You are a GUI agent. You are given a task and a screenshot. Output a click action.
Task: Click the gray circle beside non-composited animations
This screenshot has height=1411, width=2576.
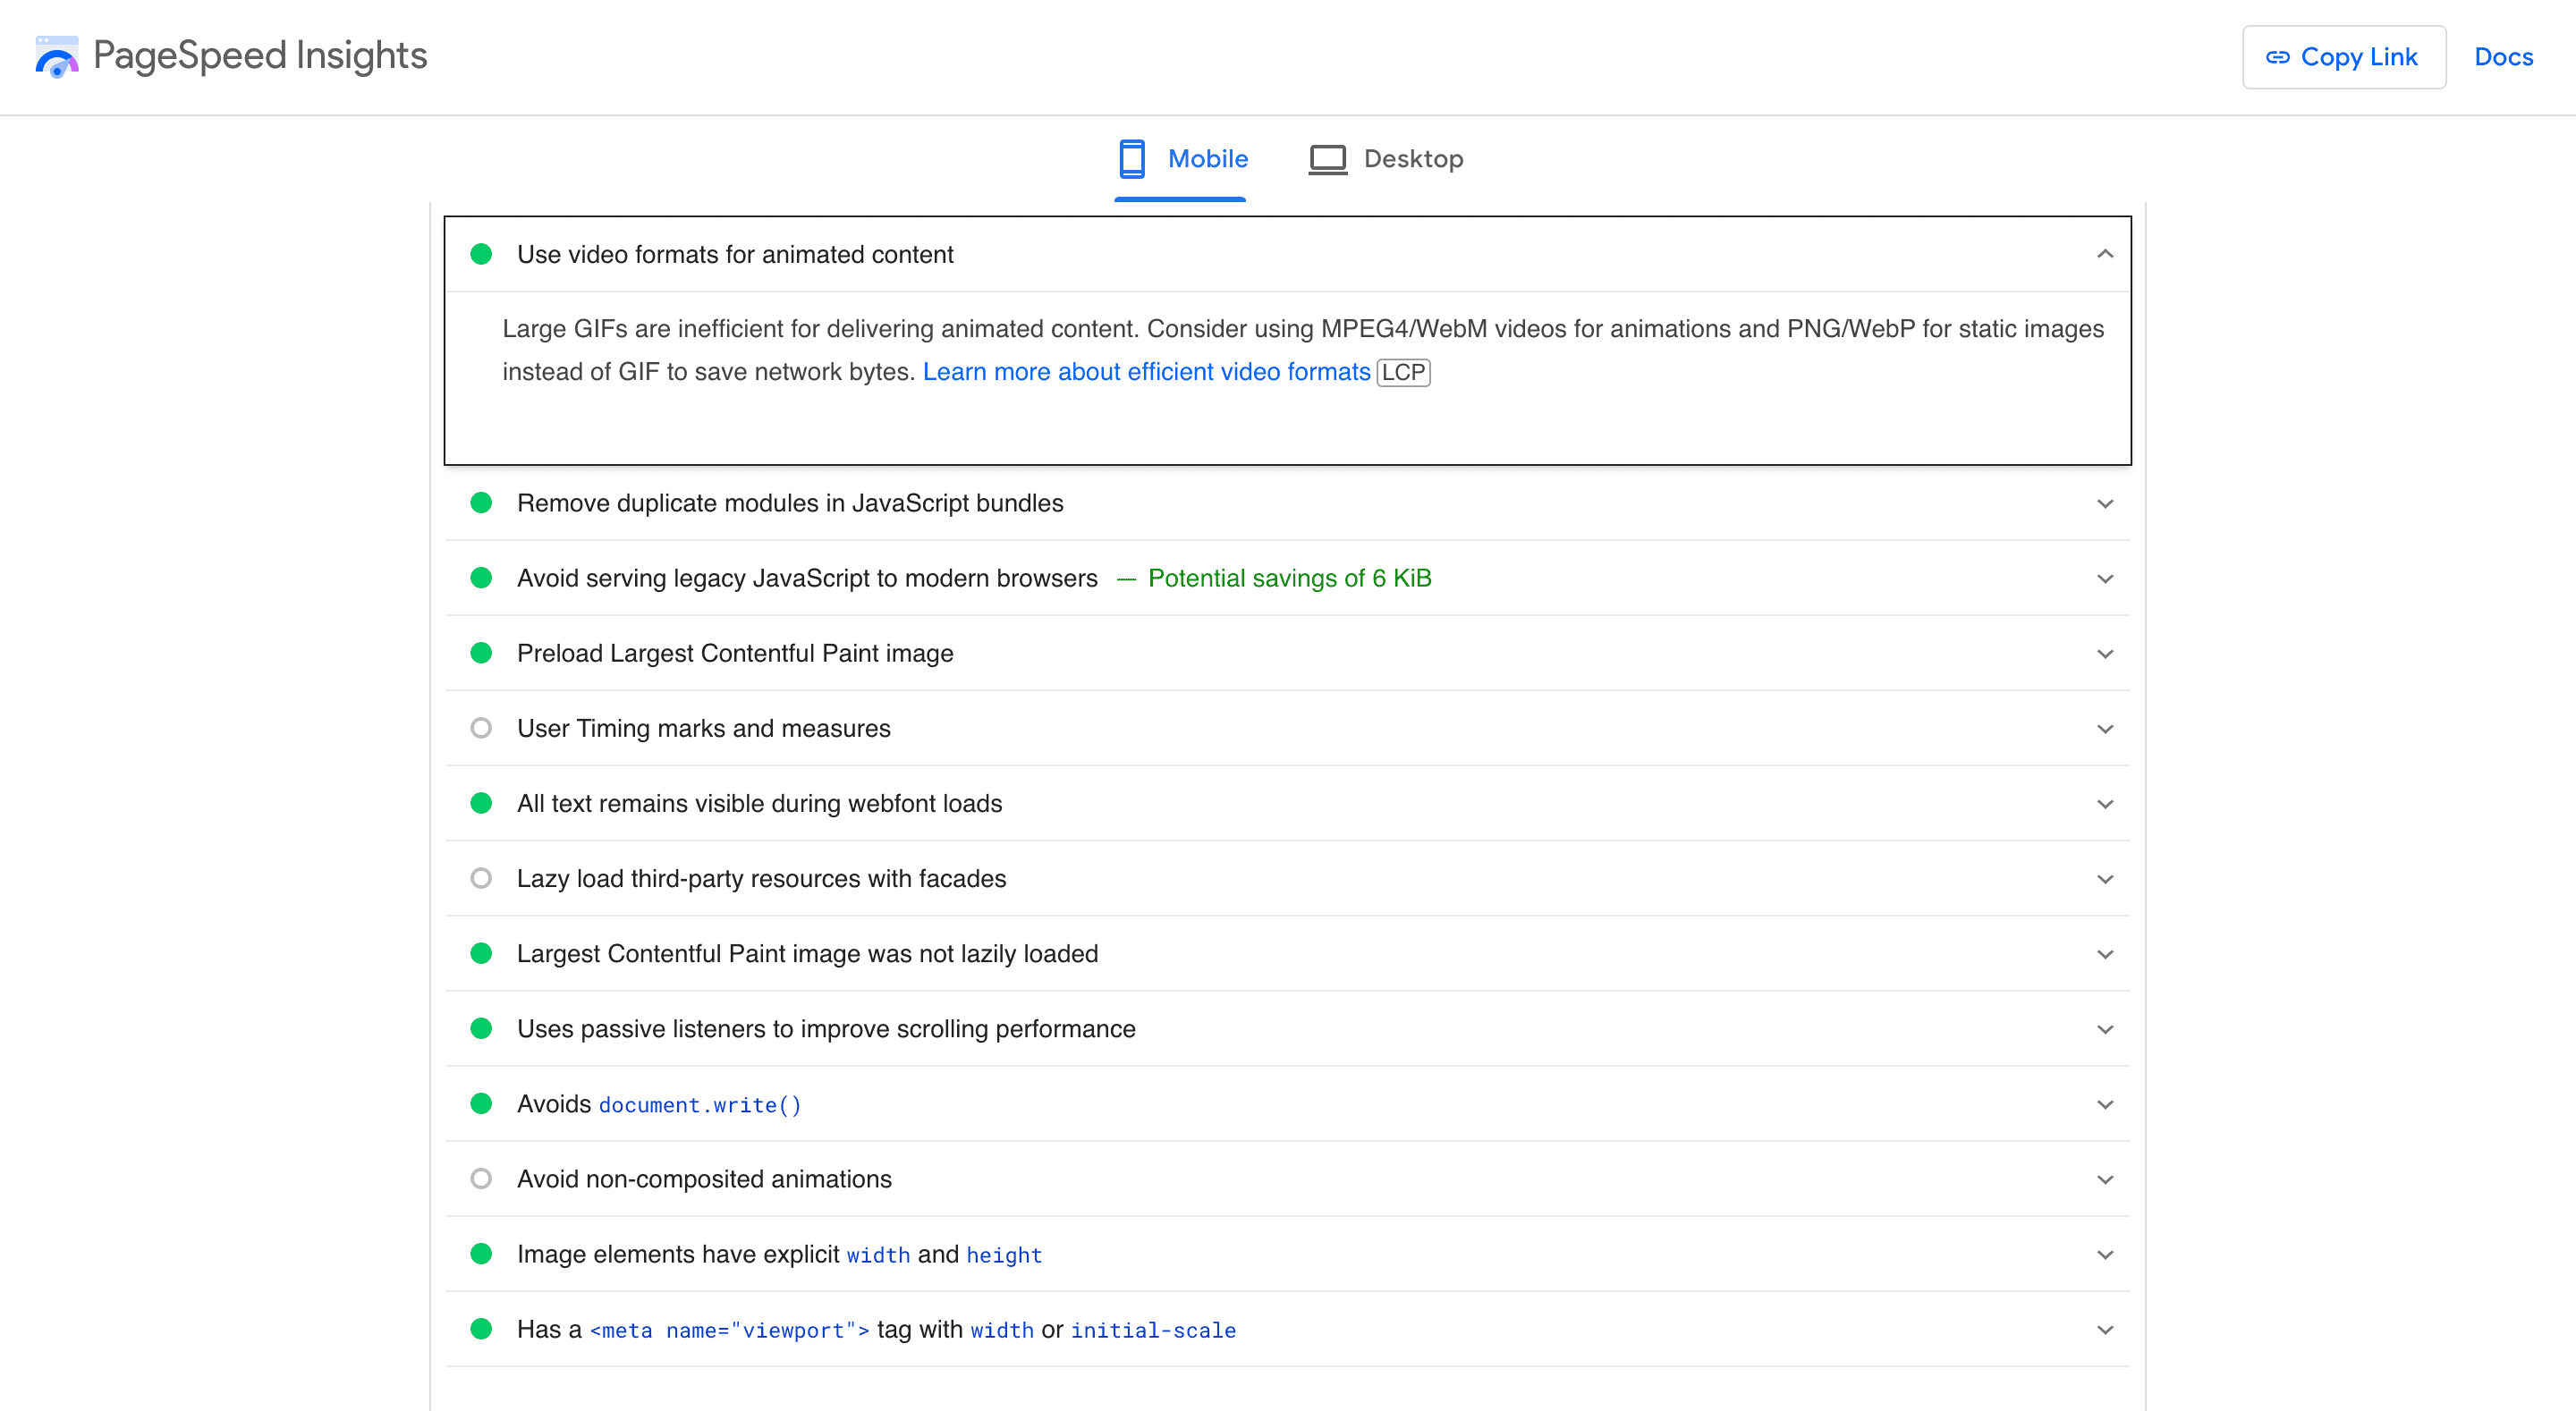(x=481, y=1178)
